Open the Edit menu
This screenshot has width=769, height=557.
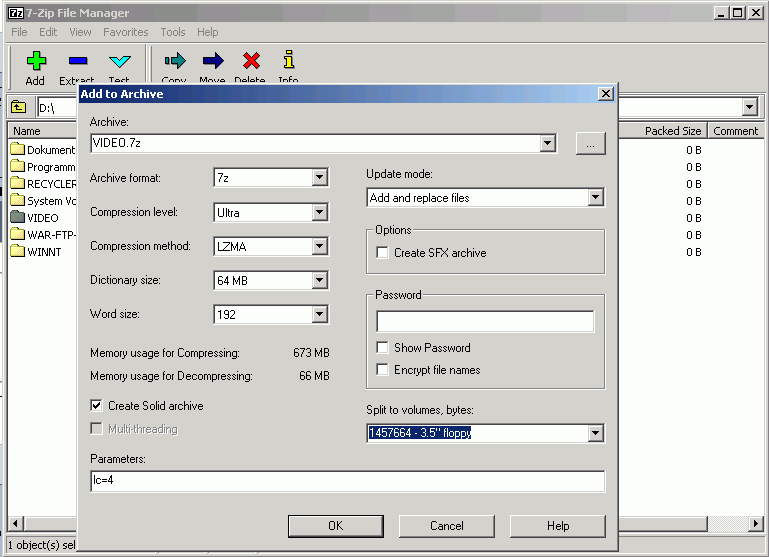(48, 32)
